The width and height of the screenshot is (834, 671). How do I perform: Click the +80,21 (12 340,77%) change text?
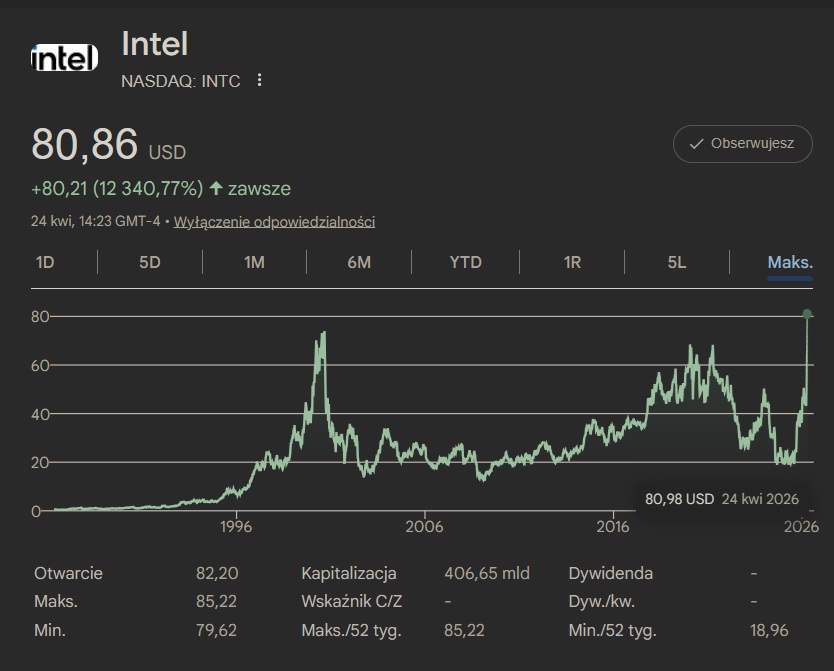[x=117, y=188]
